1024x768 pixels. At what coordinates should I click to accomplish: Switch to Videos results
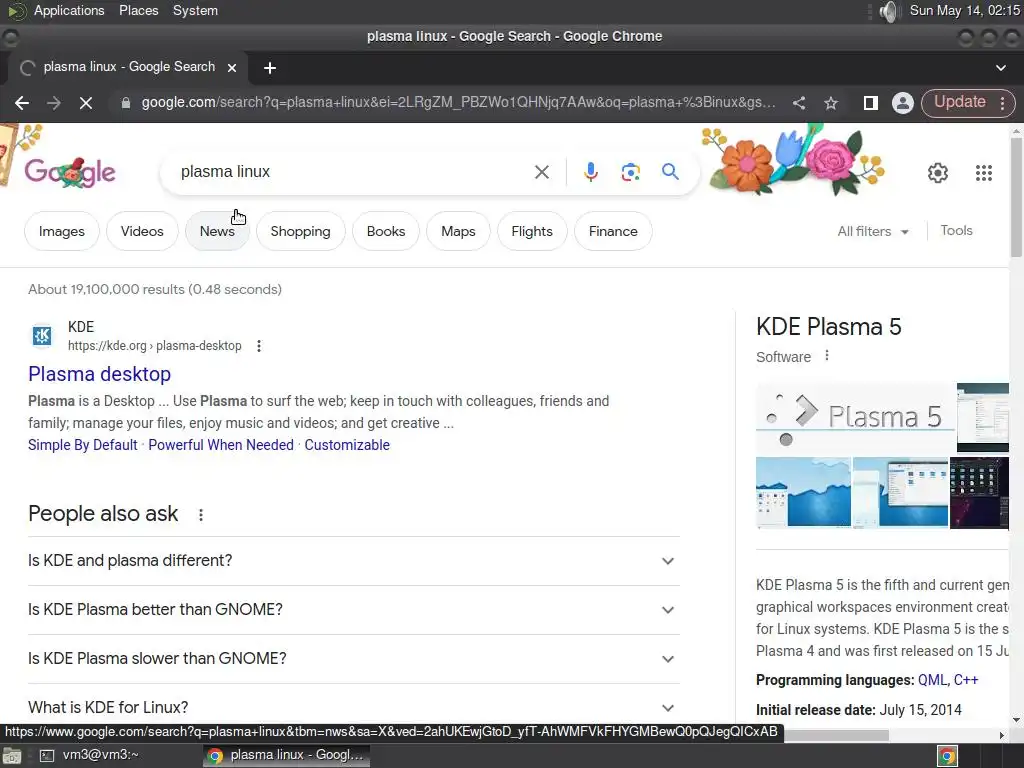[x=142, y=231]
